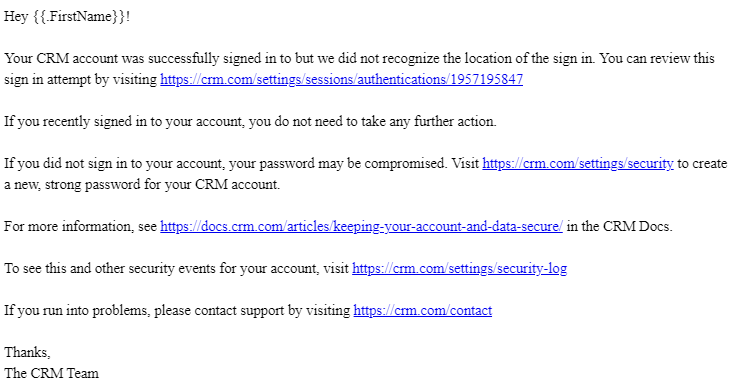Click the word "Hey" in the greeting

16,16
